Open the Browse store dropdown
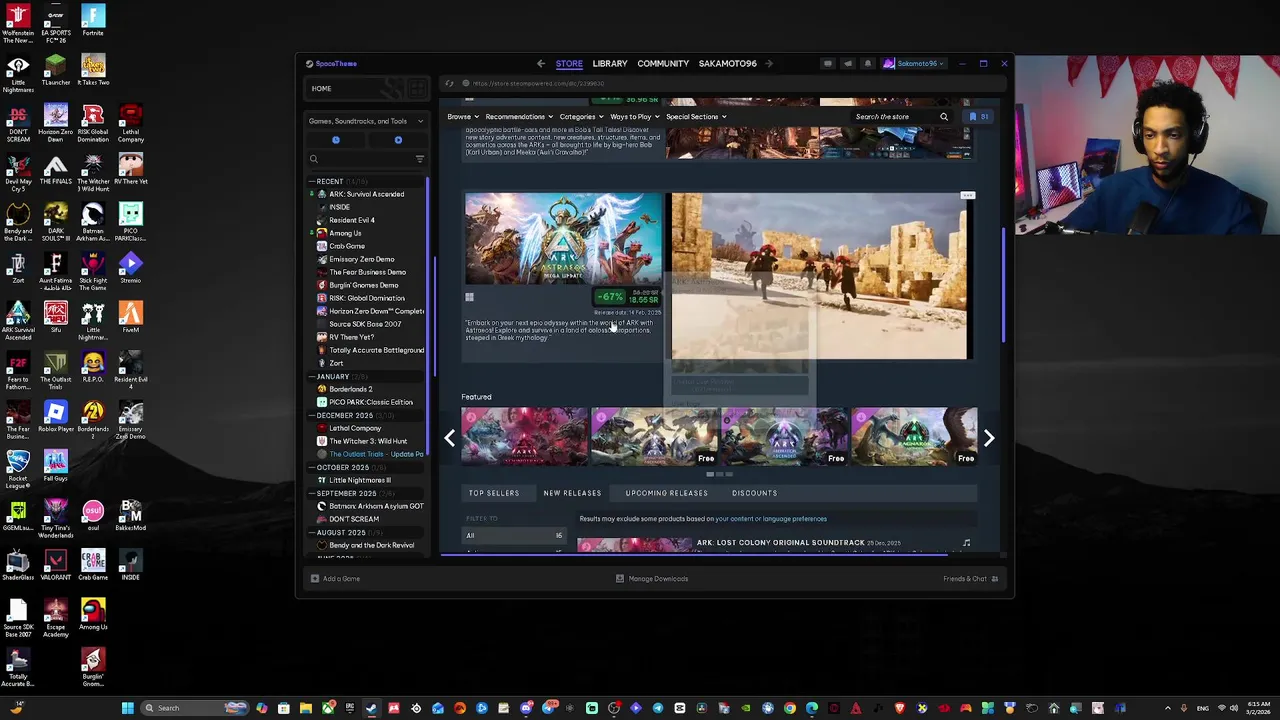Viewport: 1280px width, 720px height. (462, 117)
